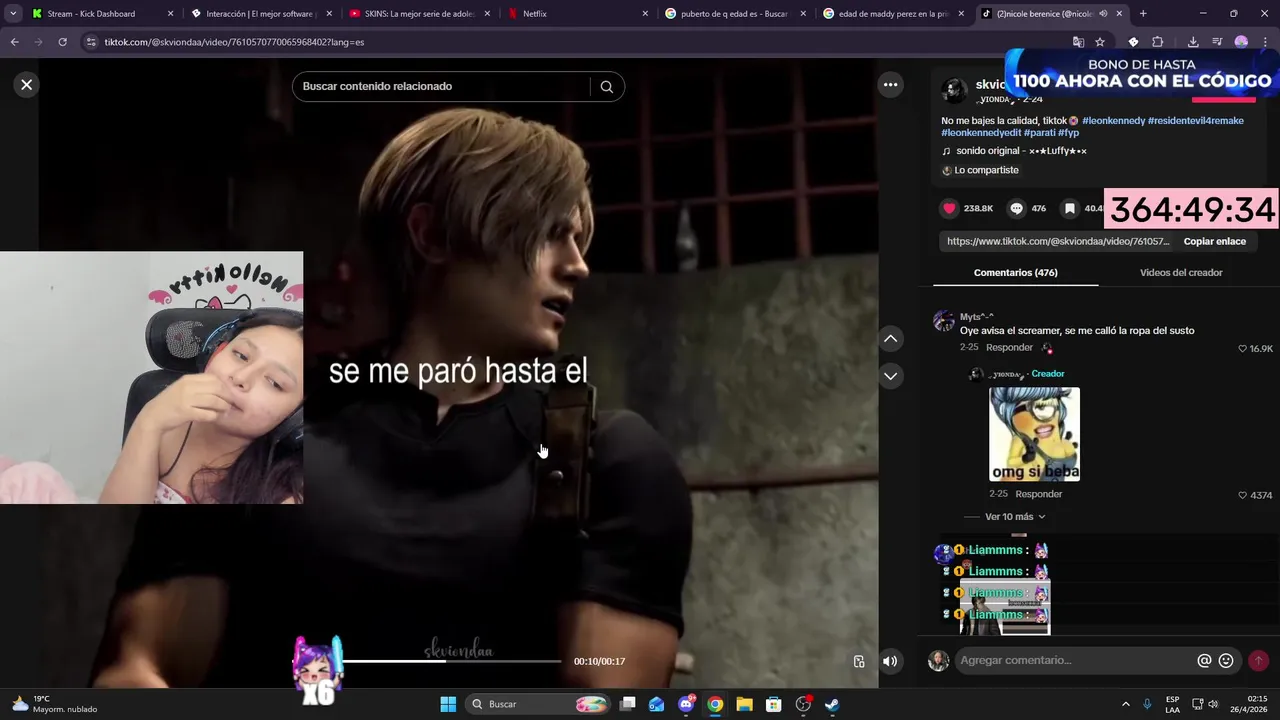The image size is (1280, 720).
Task: Open hashtag #leonkennedy link
Action: (x=1113, y=120)
